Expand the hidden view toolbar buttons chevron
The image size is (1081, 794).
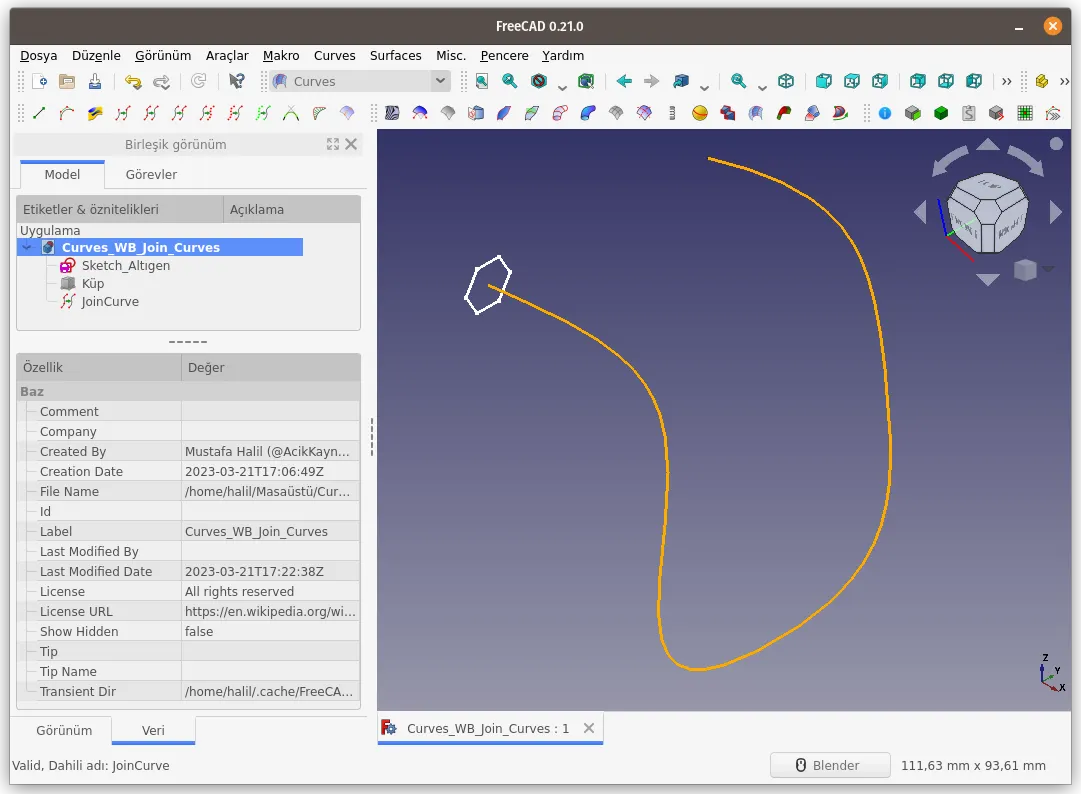pyautogui.click(x=1007, y=81)
